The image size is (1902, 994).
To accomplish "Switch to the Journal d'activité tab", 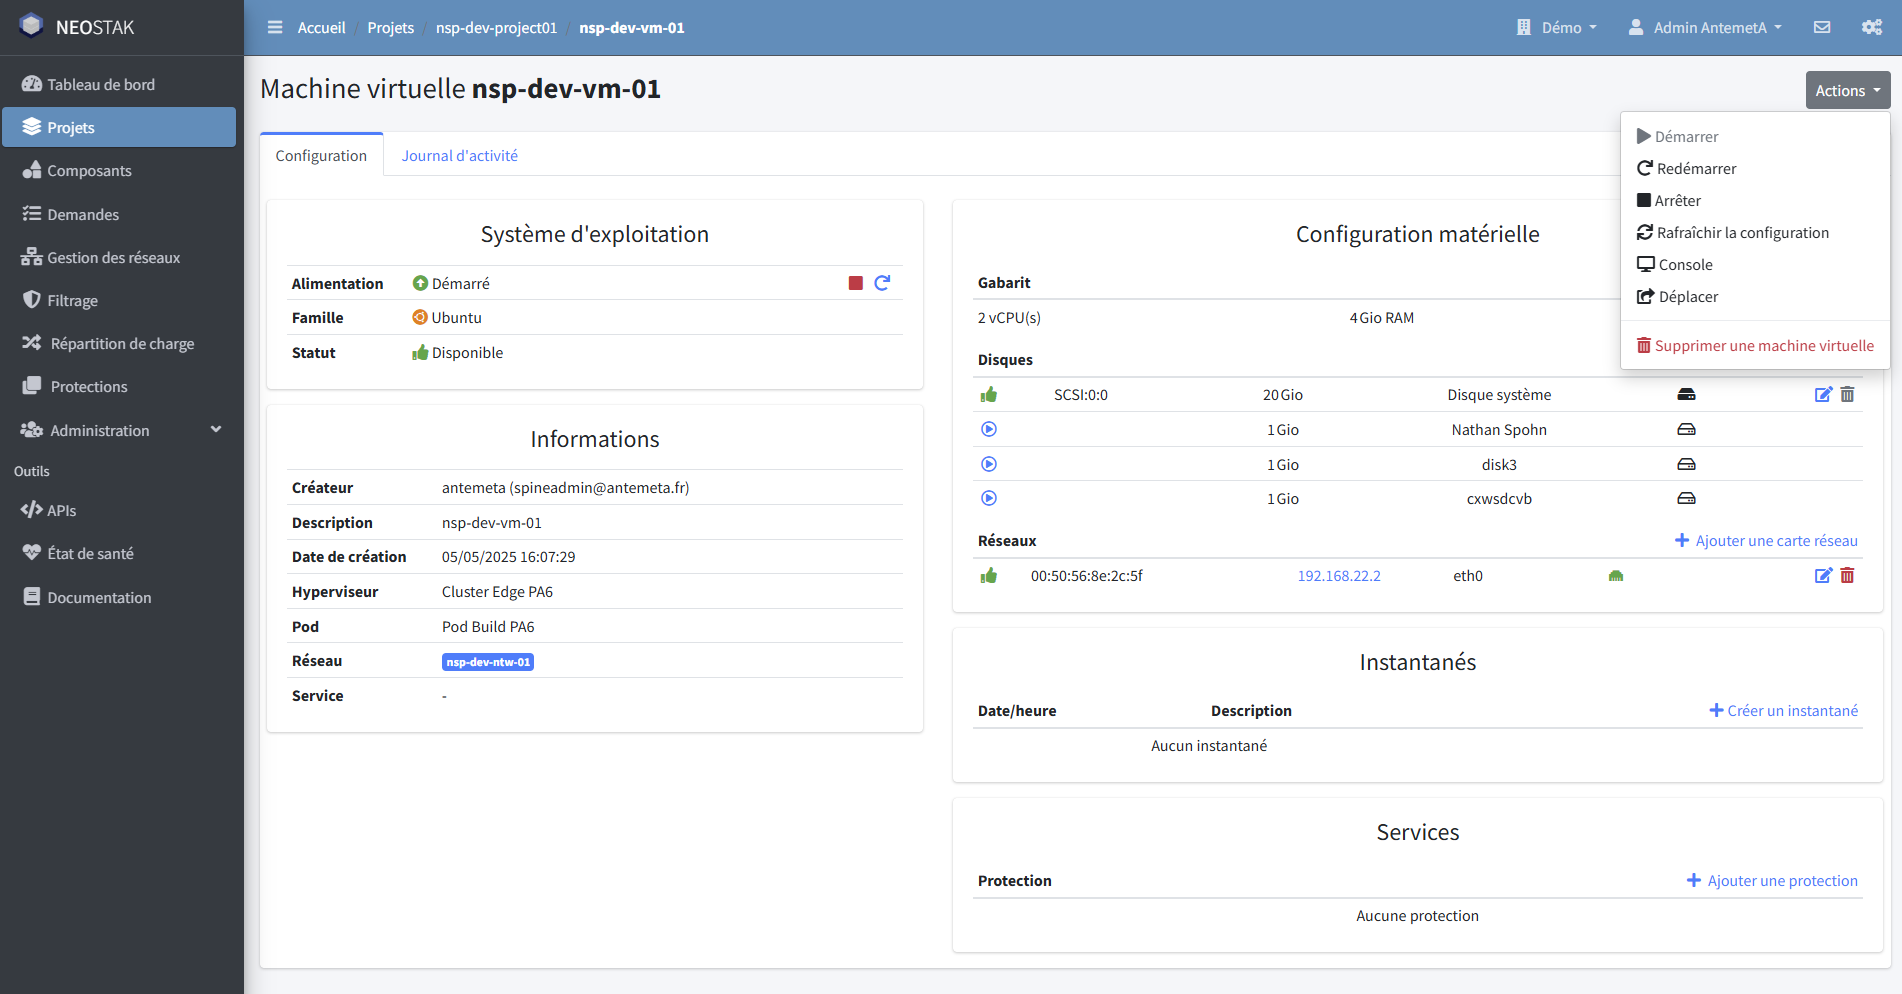I will click(459, 155).
